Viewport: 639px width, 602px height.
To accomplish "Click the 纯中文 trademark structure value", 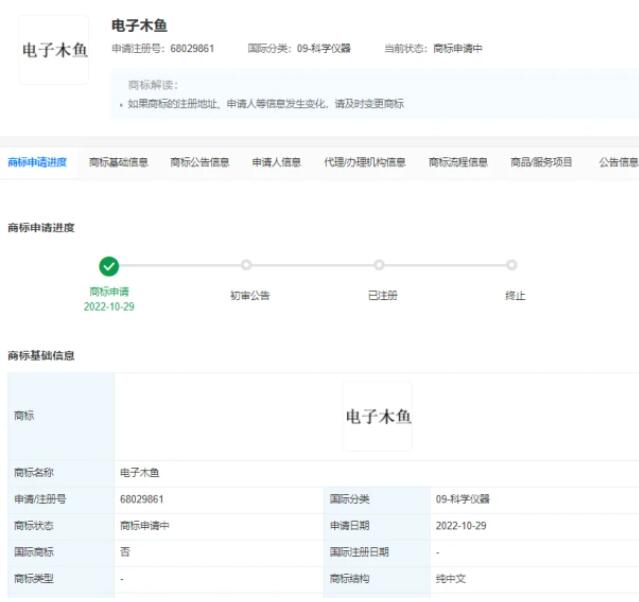I will (x=451, y=578).
